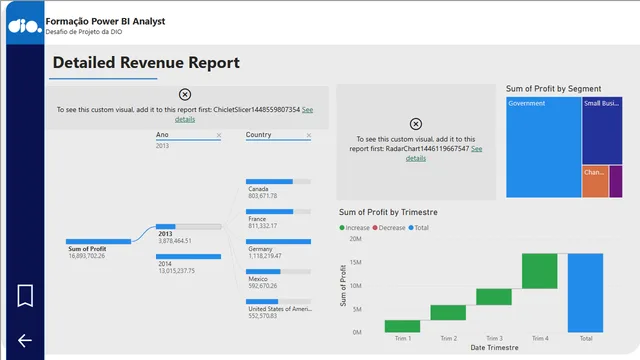Select the Small Business segment in the treemap
This screenshot has height=360, width=640.
(602, 130)
